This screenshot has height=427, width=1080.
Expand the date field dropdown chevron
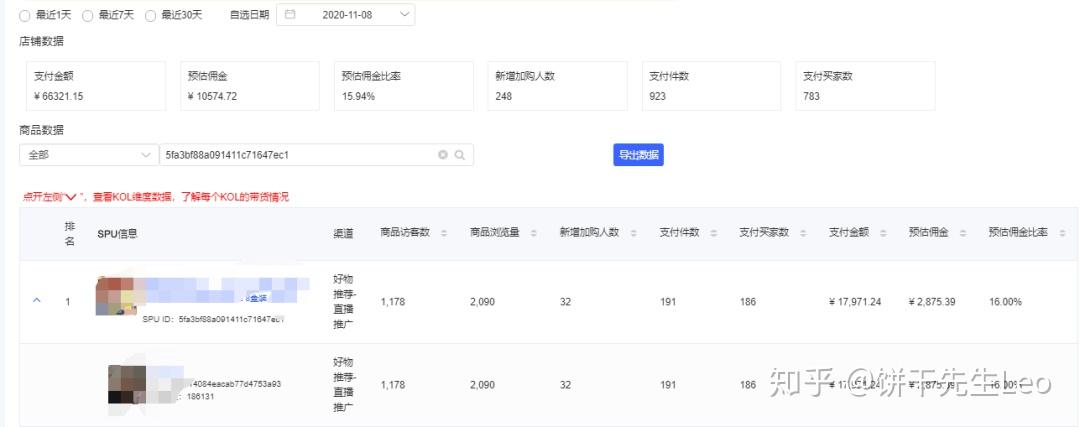coord(403,14)
